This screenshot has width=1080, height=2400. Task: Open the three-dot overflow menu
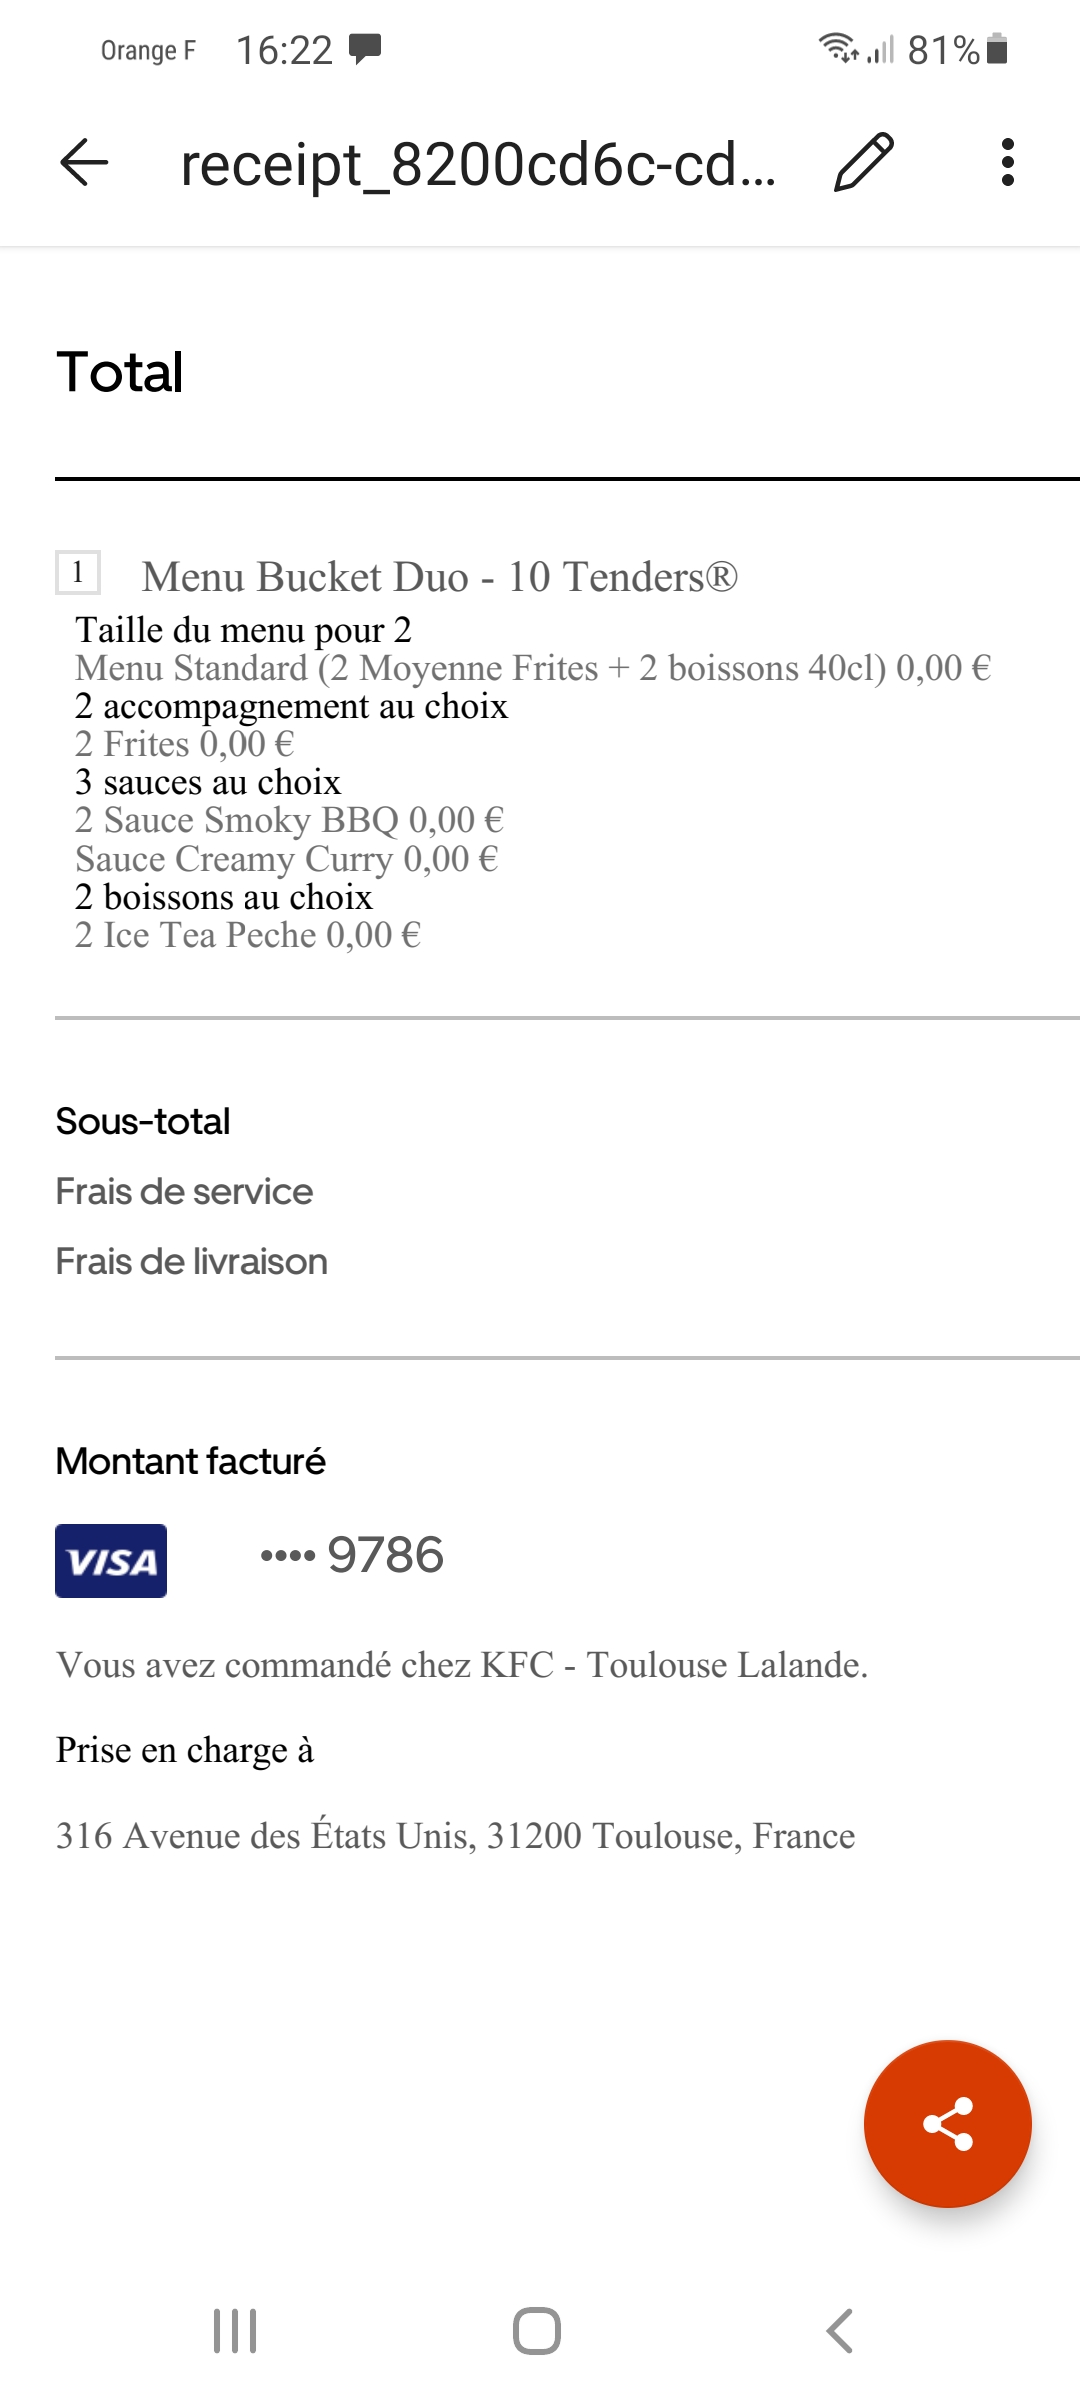click(1008, 162)
